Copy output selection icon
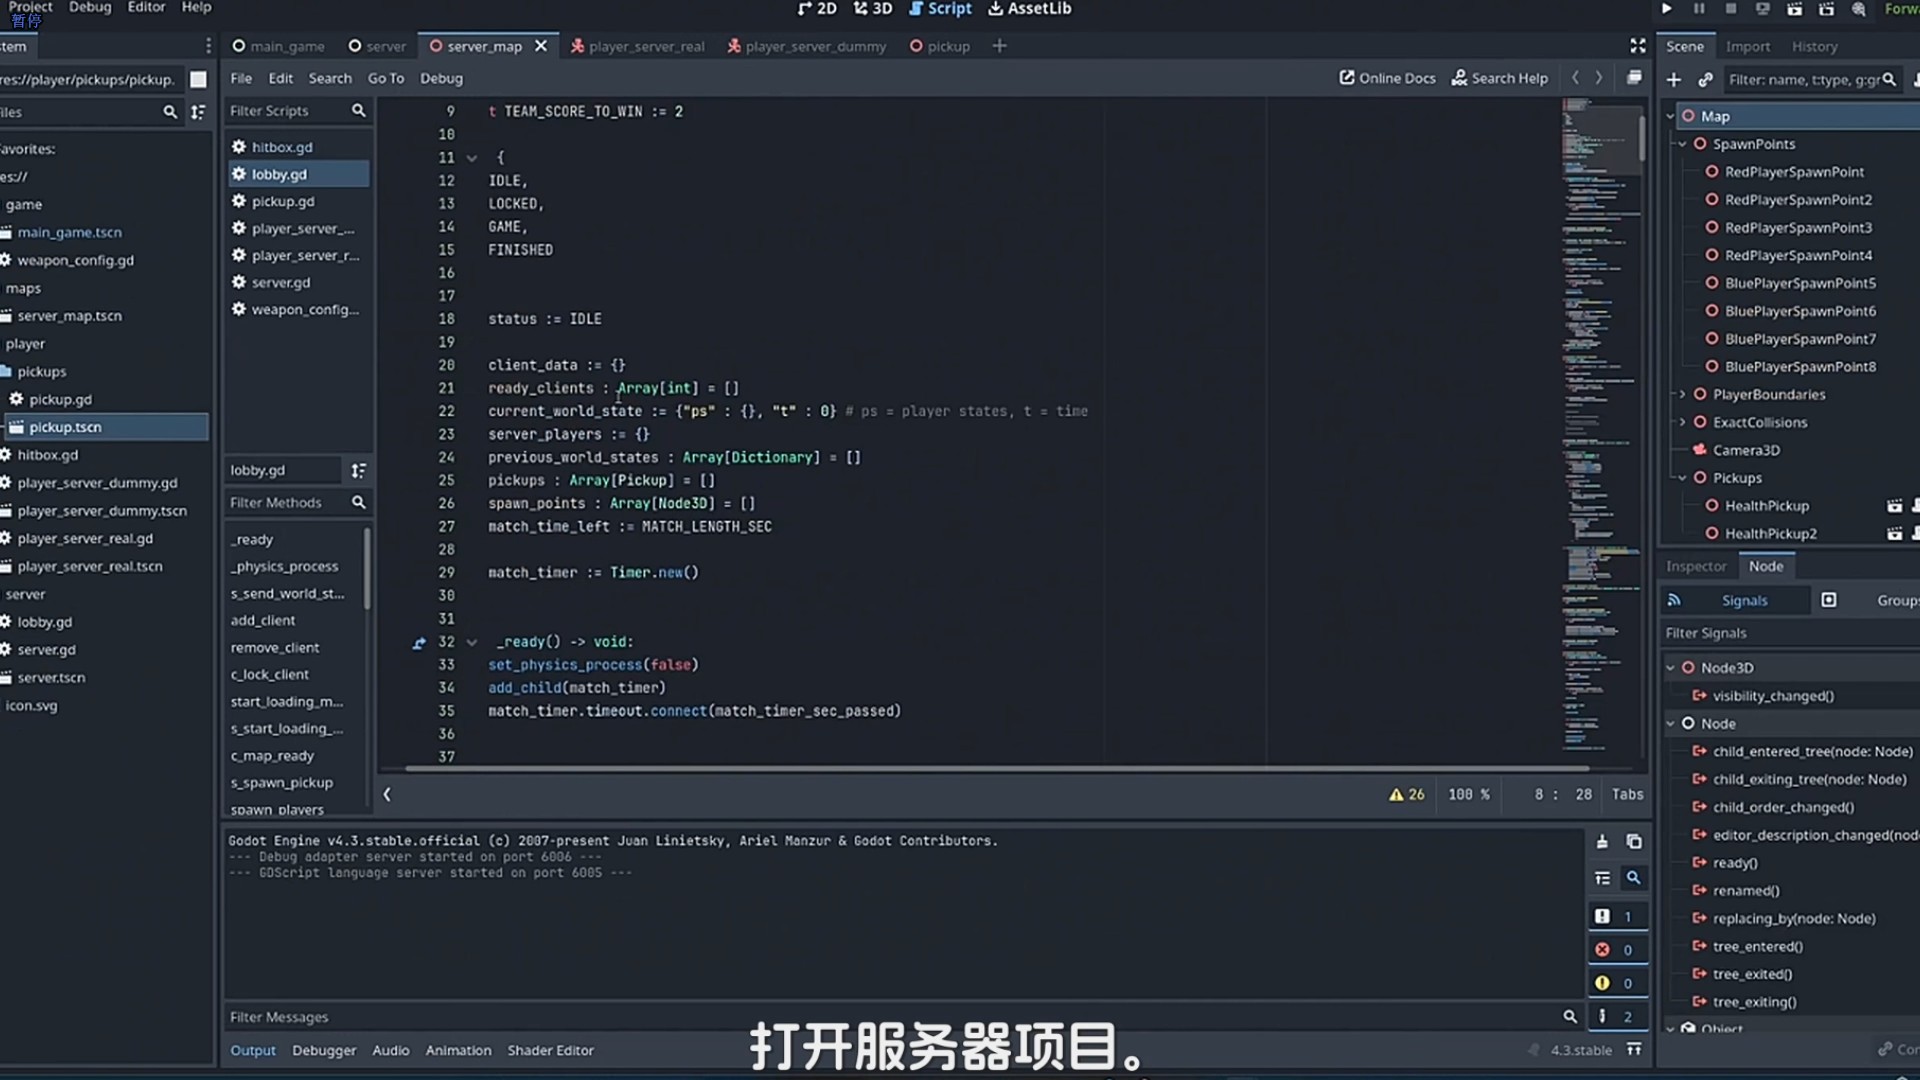1920x1080 pixels. coord(1633,841)
